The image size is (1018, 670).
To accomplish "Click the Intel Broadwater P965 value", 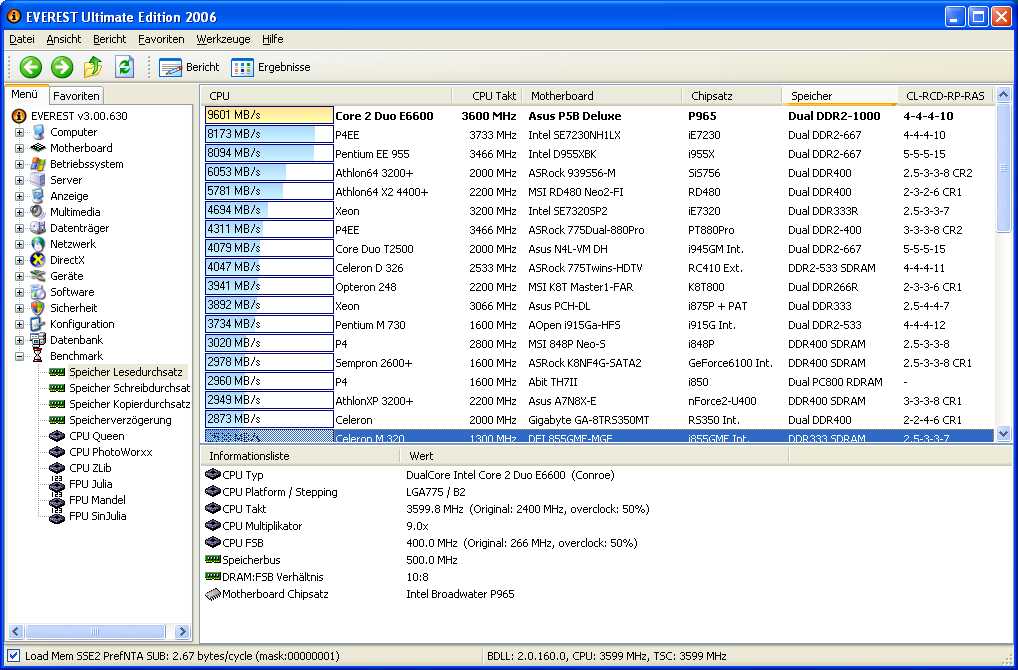I will coord(460,594).
